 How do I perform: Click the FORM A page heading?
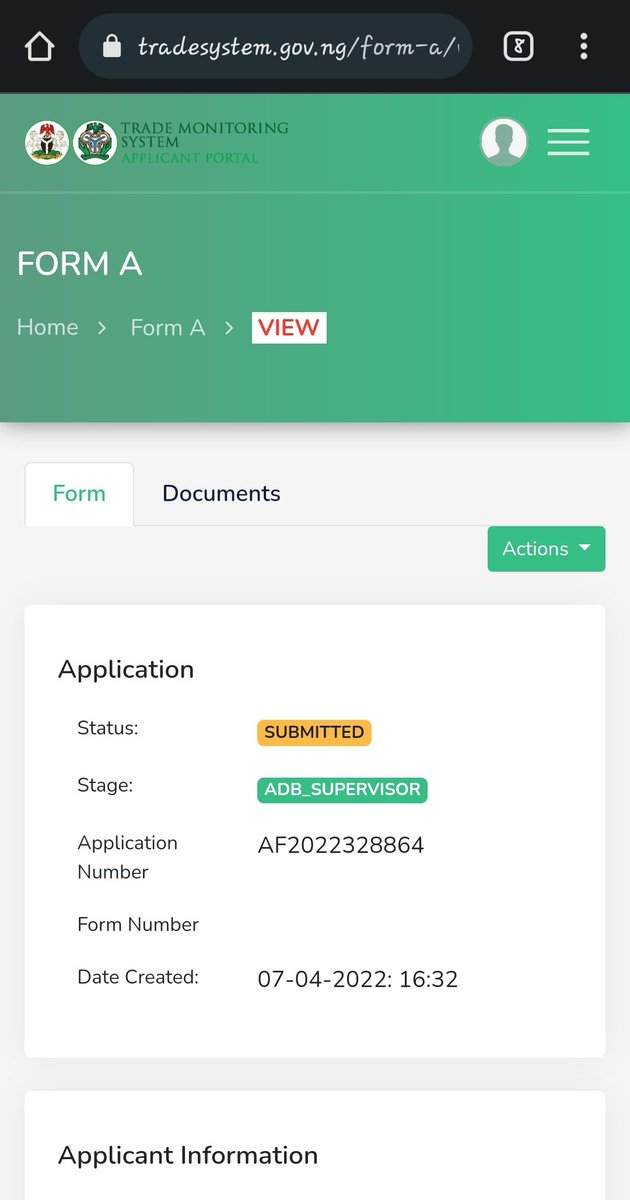80,264
